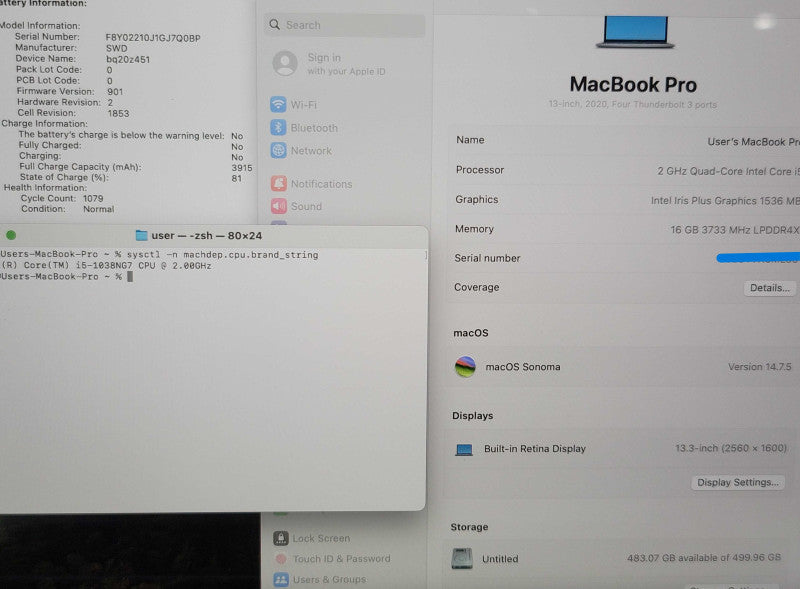This screenshot has height=589, width=800.
Task: Focus the System Settings Search field
Action: 345,24
